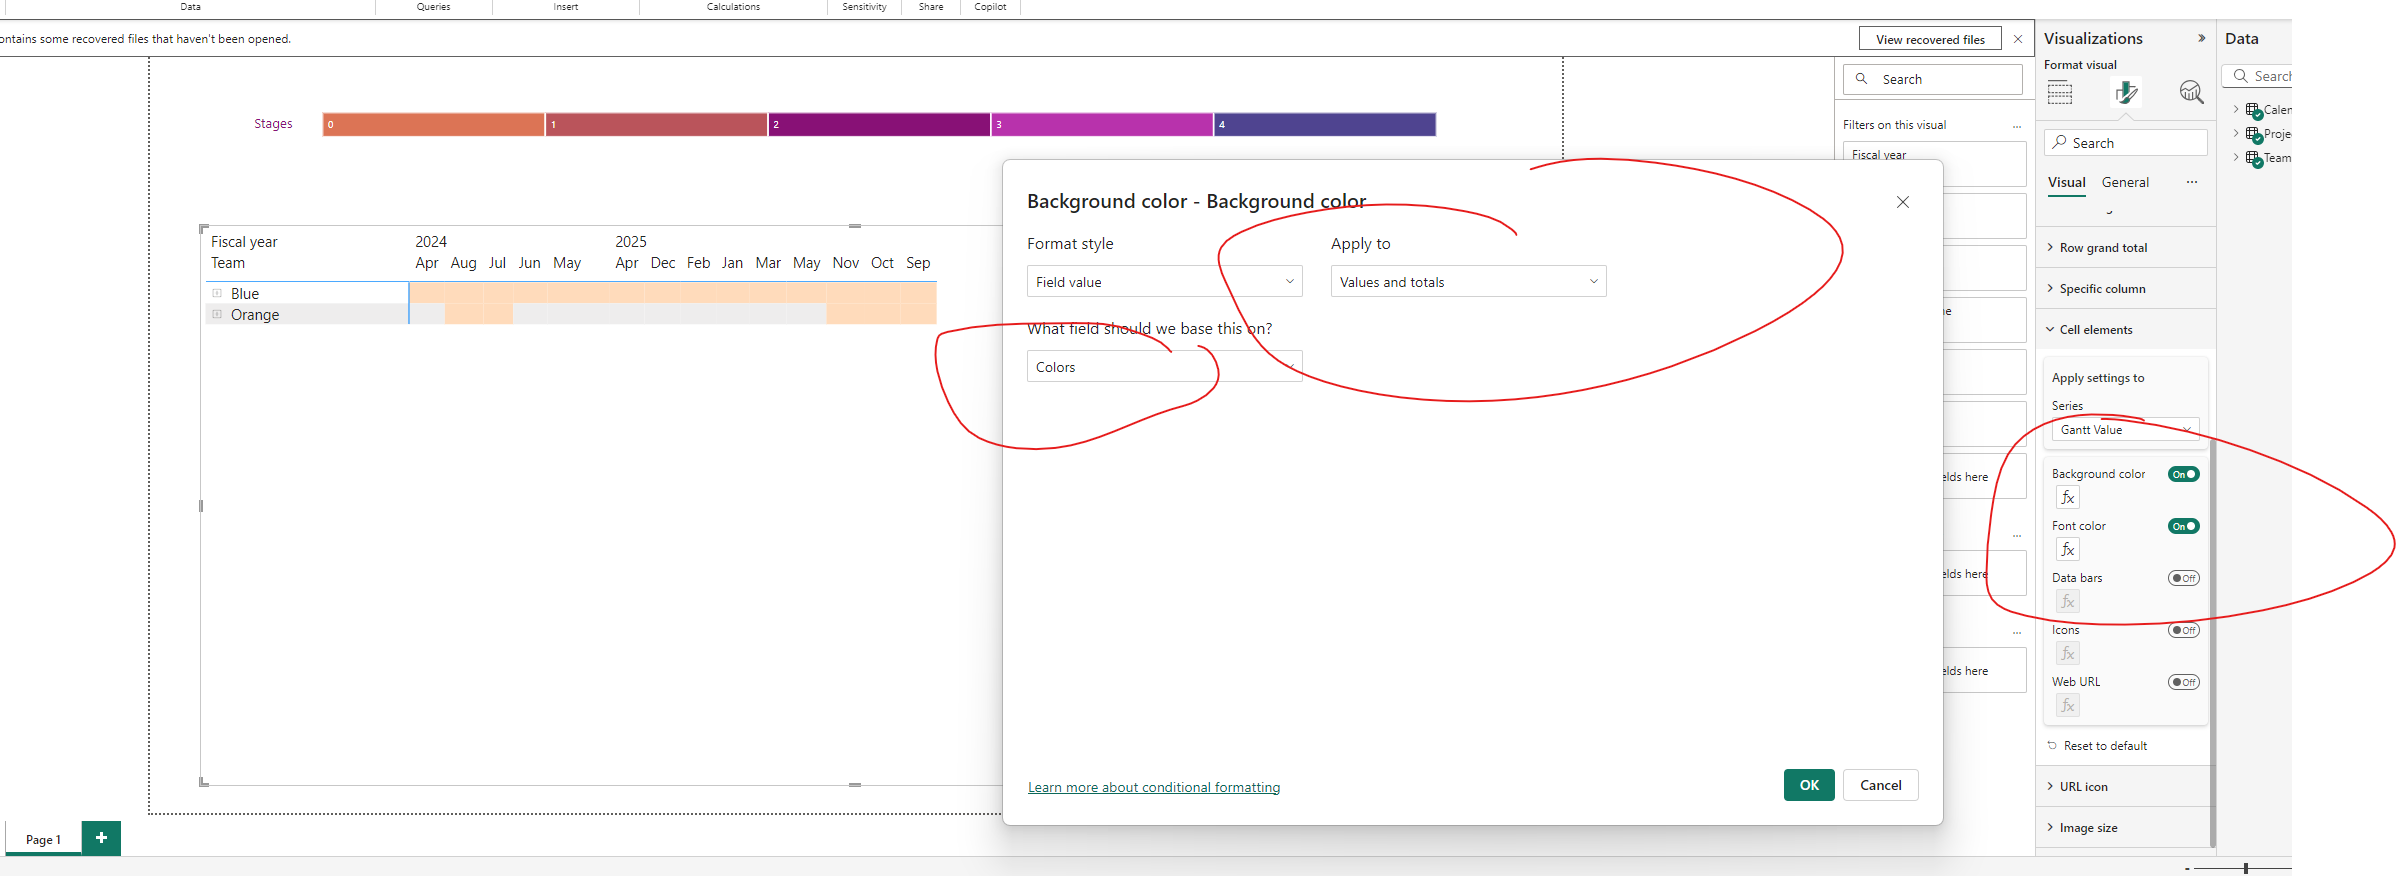The image size is (2399, 876).
Task: Open the Page 1 tab
Action: 43,839
